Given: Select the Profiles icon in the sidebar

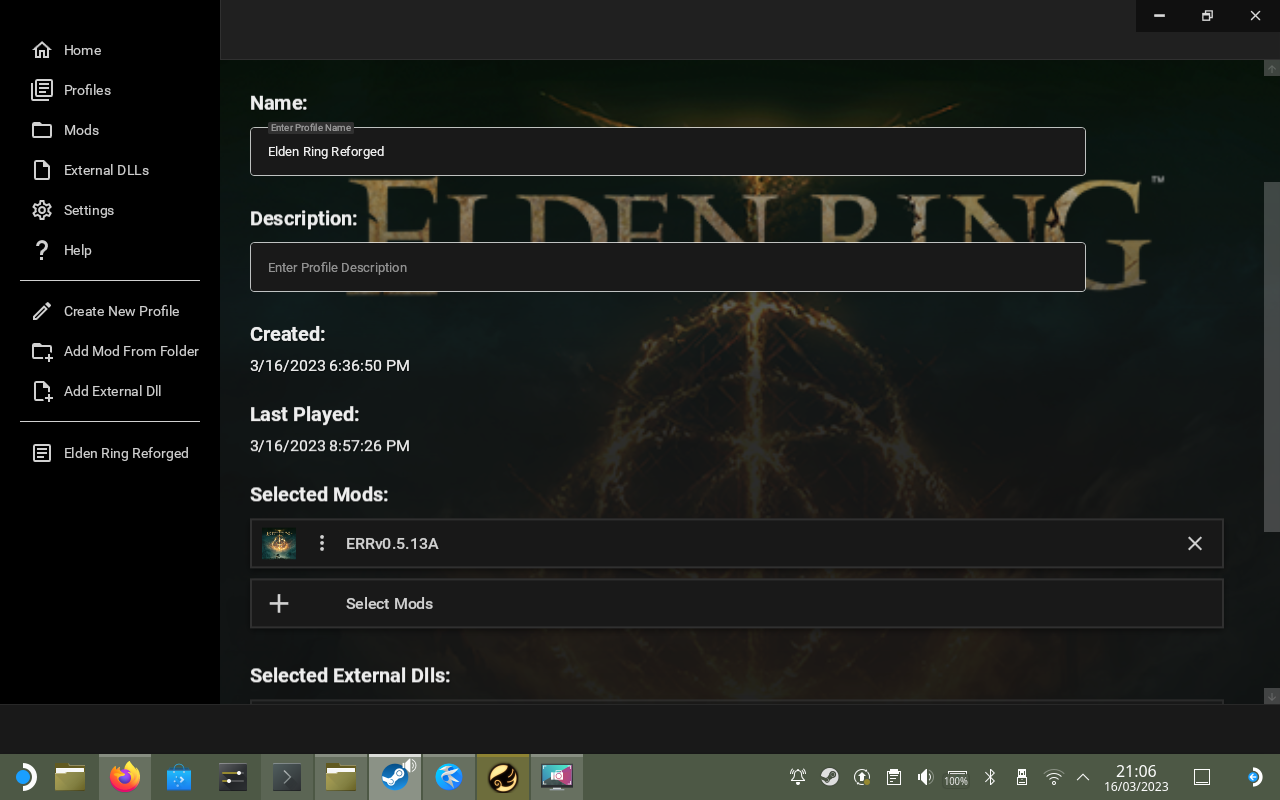Looking at the screenshot, I should coord(42,90).
